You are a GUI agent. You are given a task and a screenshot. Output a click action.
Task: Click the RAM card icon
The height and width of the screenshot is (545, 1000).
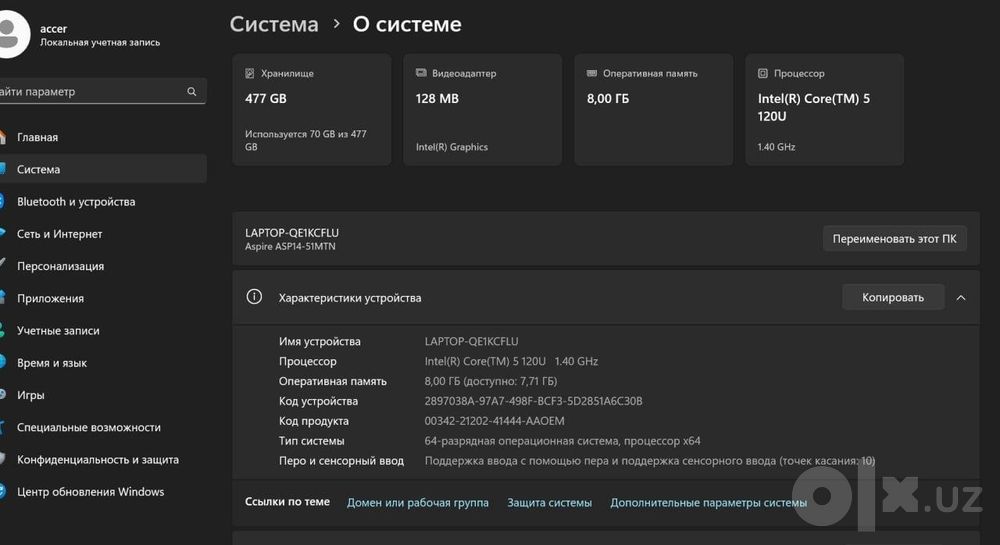coord(592,73)
